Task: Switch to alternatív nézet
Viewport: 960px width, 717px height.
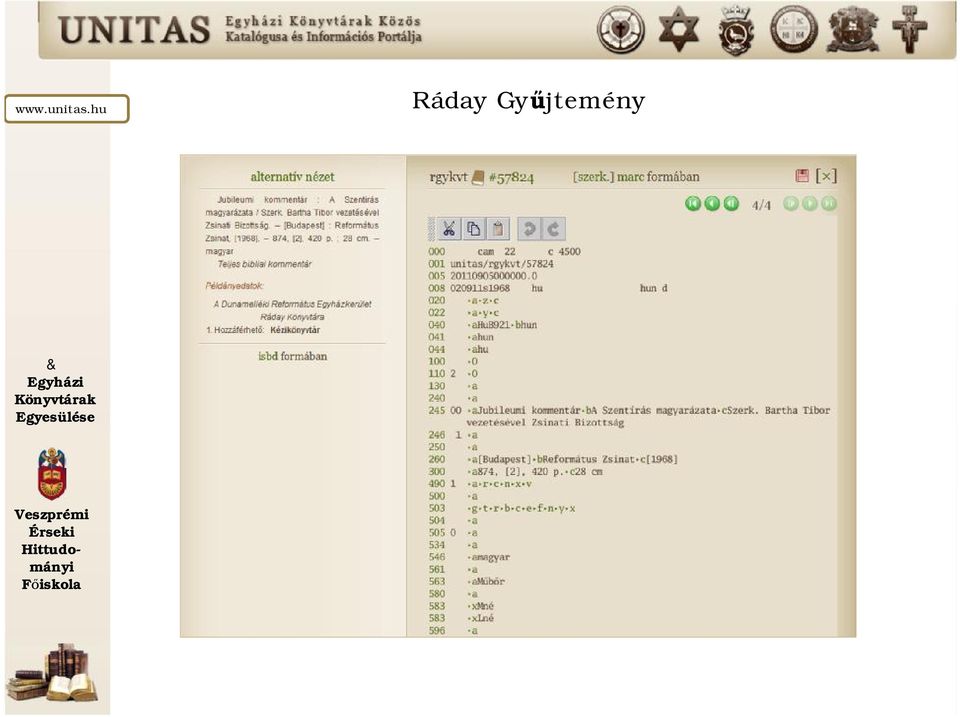Action: [x=292, y=177]
